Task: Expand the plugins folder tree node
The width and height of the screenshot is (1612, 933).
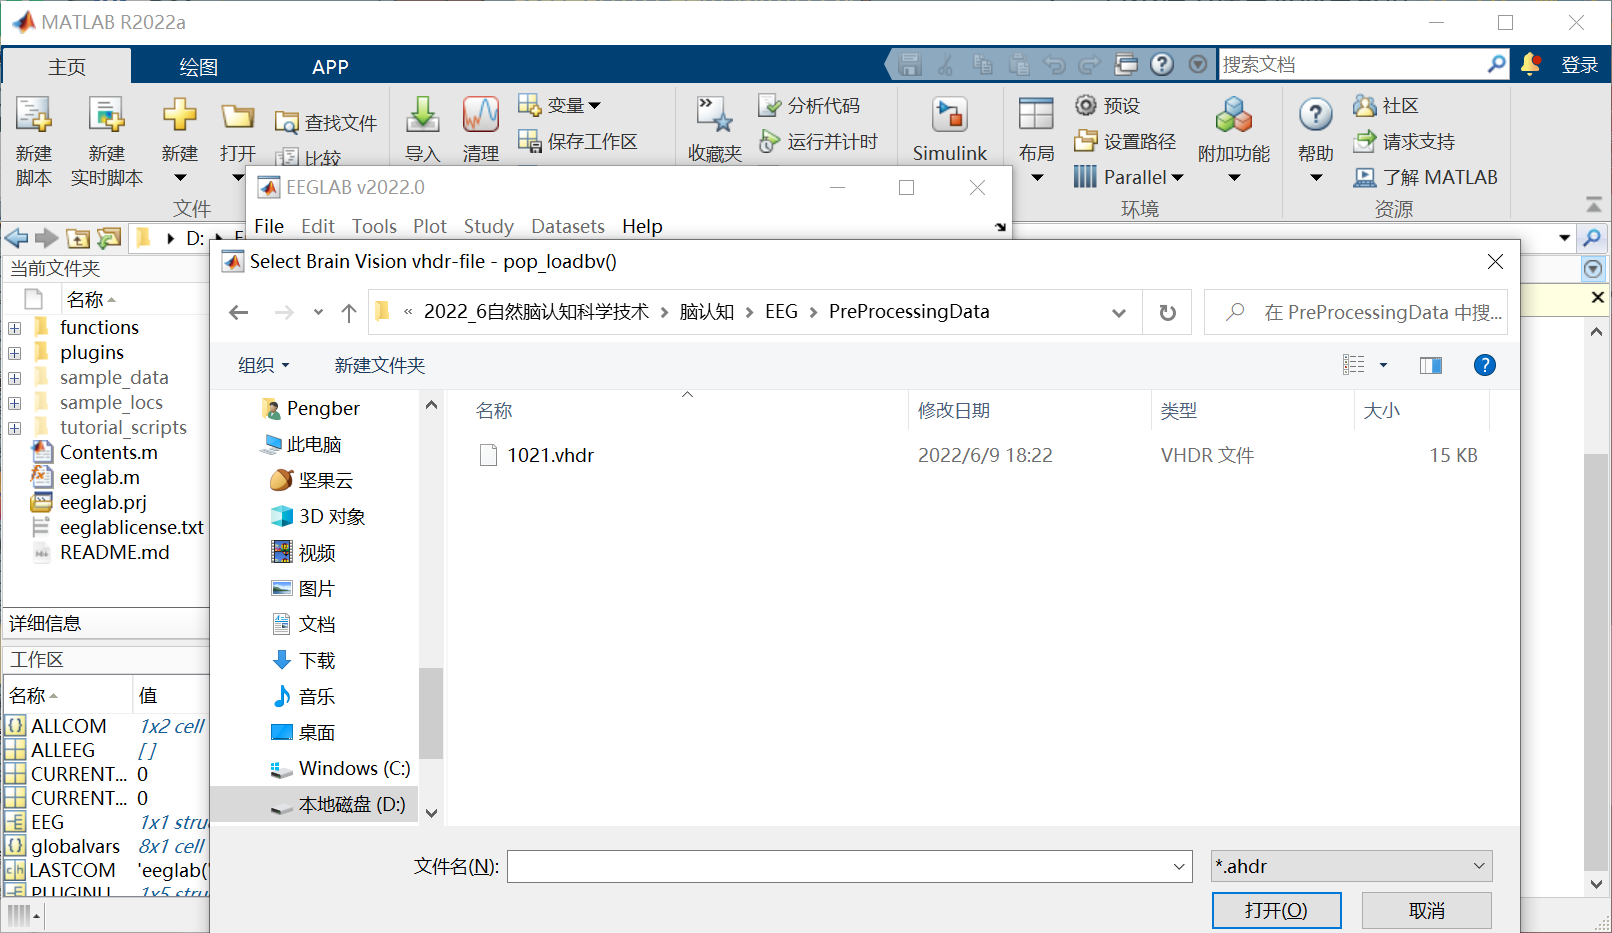Action: pos(14,352)
